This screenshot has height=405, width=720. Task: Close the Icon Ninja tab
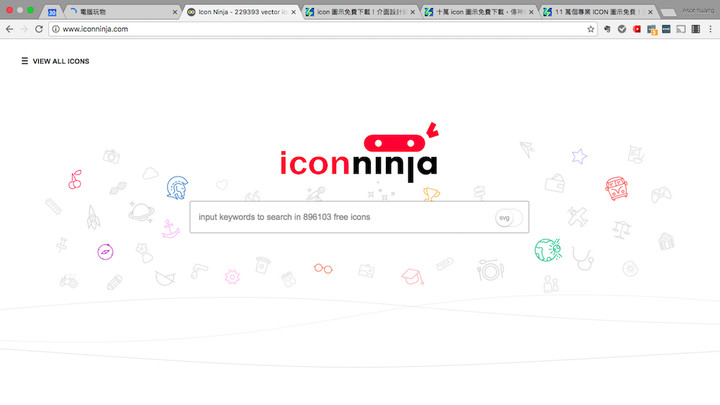[293, 12]
